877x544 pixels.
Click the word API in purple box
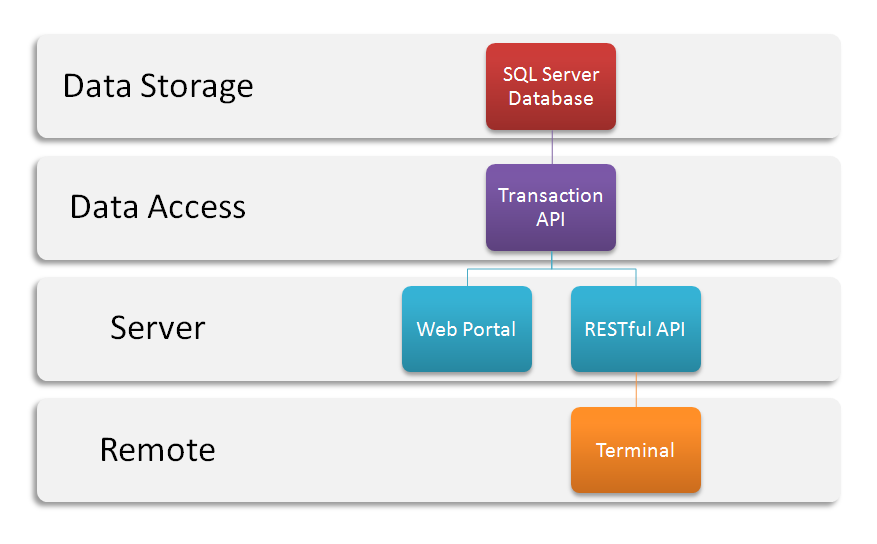[x=551, y=219]
